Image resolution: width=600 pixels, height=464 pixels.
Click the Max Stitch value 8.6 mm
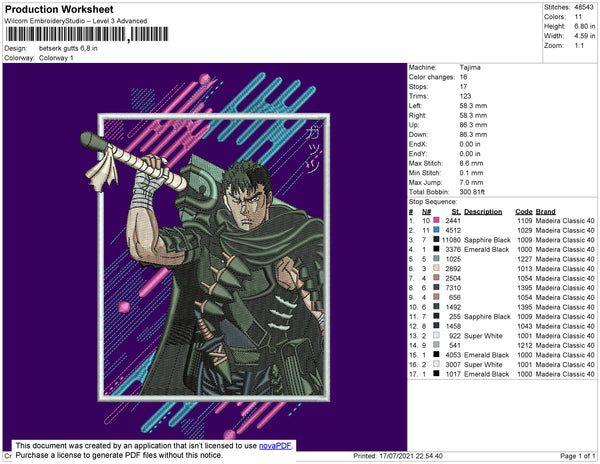click(x=471, y=163)
